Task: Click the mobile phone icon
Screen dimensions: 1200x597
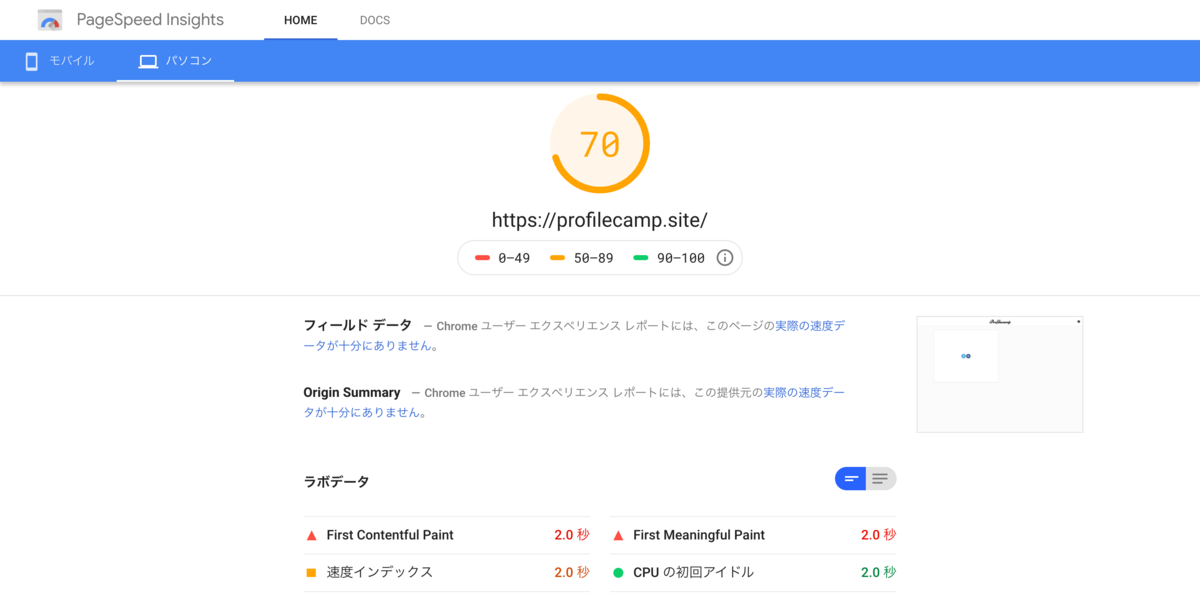Action: coord(31,62)
